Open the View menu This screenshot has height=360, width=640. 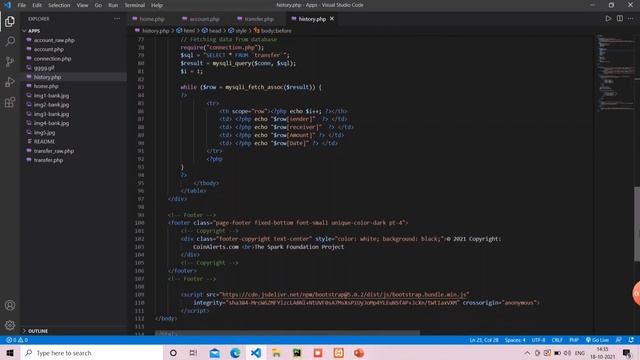pyautogui.click(x=82, y=5)
